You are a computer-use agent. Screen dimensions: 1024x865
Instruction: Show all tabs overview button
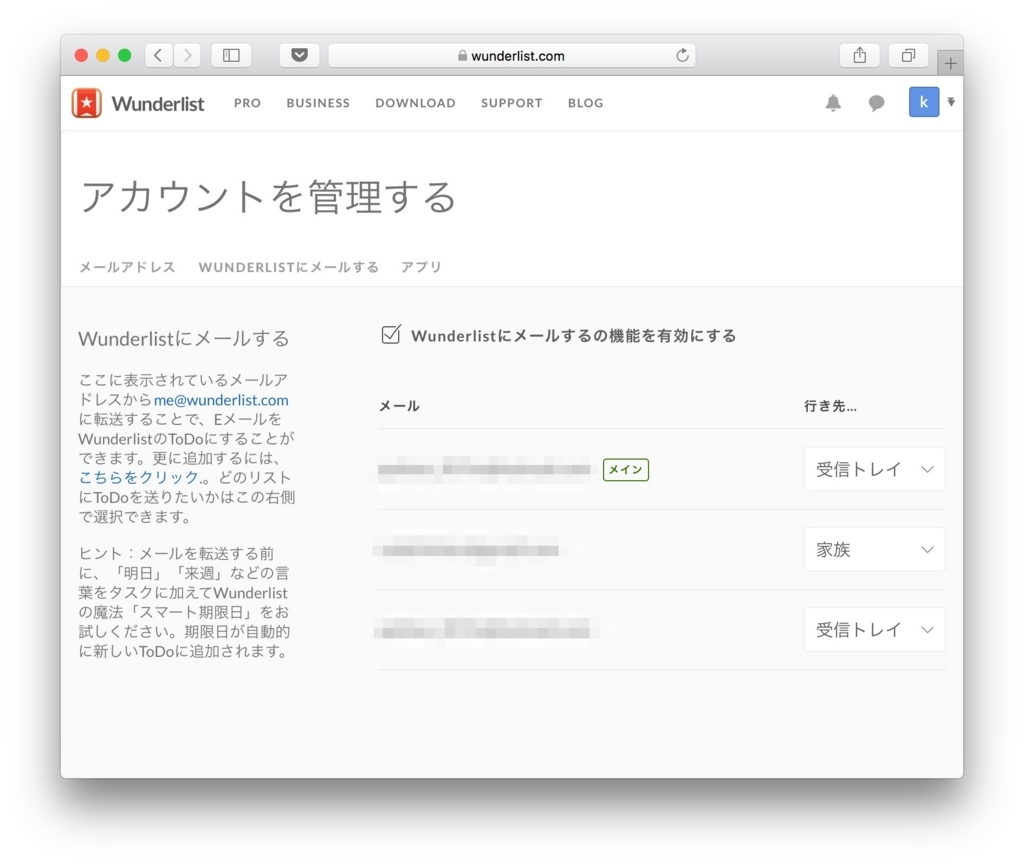pos(908,55)
